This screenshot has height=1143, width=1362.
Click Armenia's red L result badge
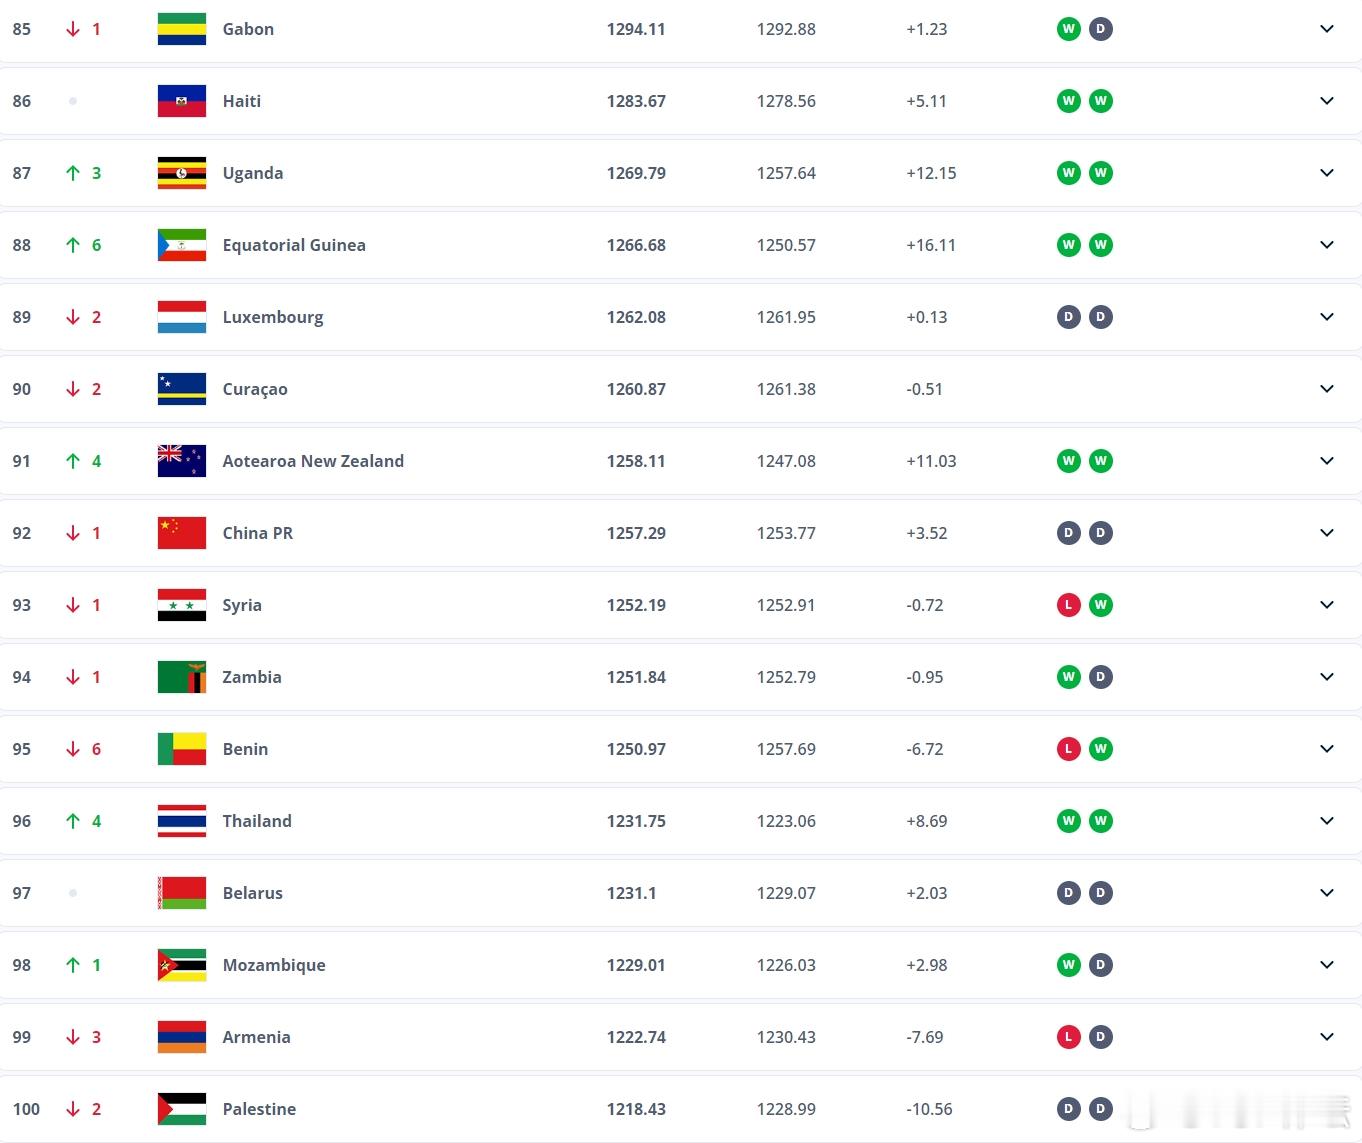point(1069,1037)
